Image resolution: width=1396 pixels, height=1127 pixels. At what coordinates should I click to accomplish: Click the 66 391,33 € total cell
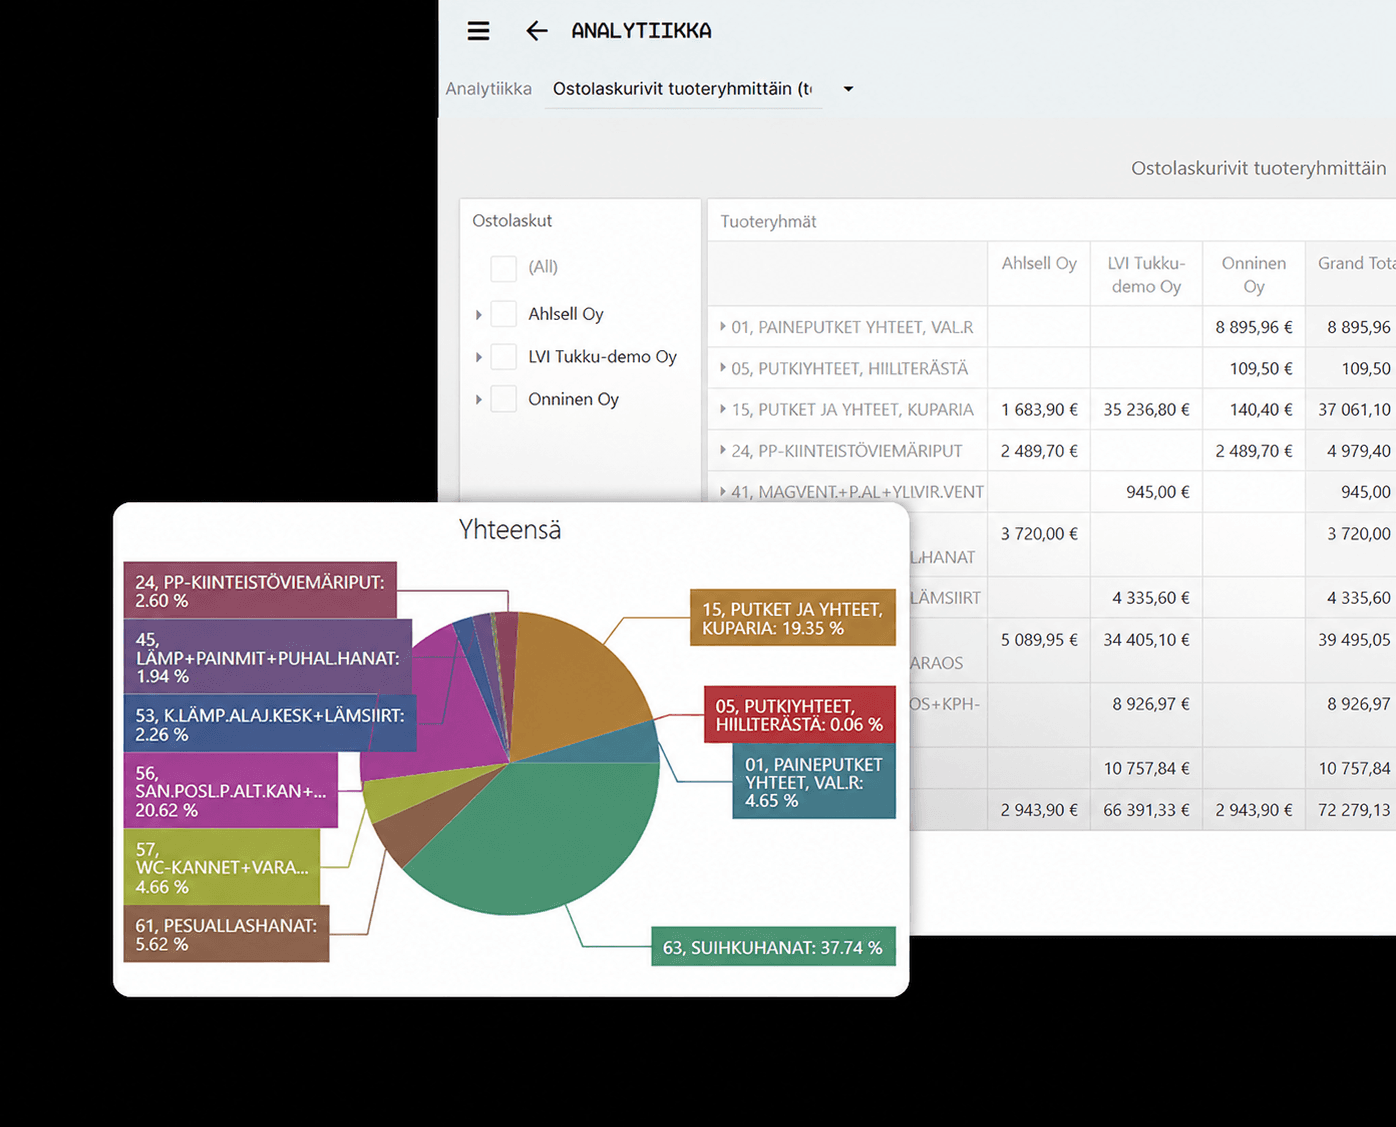(1146, 810)
